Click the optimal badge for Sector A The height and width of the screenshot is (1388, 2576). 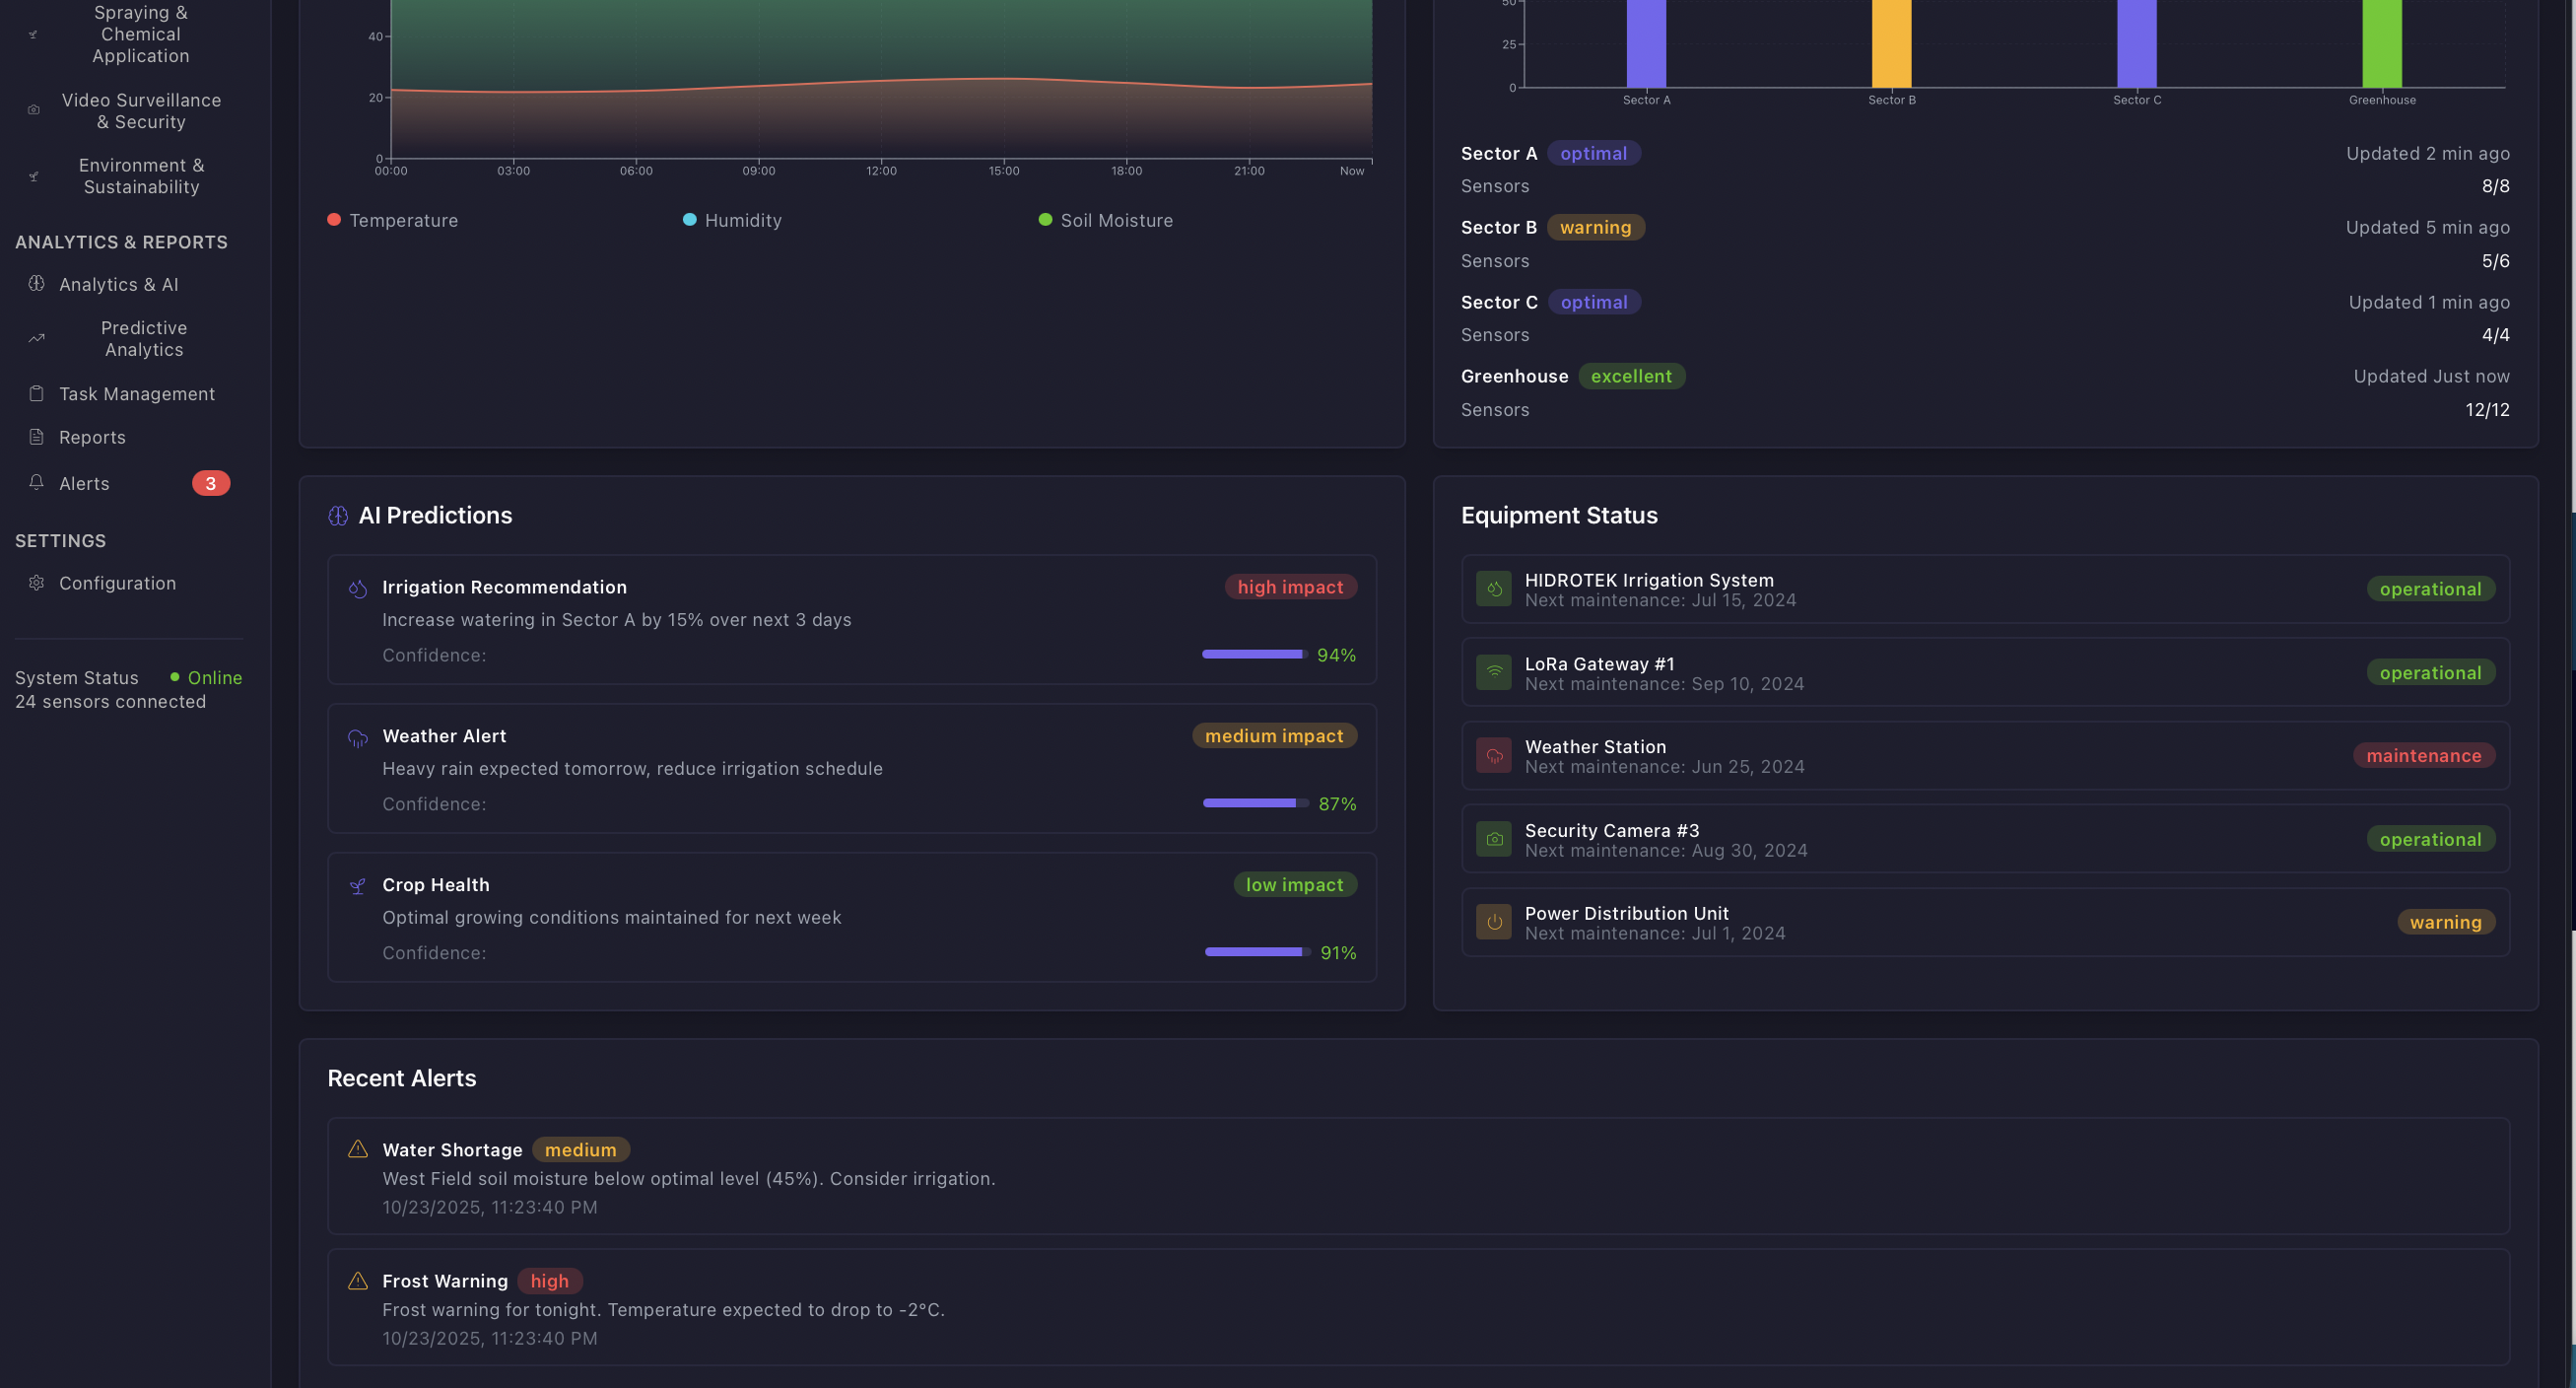point(1595,152)
